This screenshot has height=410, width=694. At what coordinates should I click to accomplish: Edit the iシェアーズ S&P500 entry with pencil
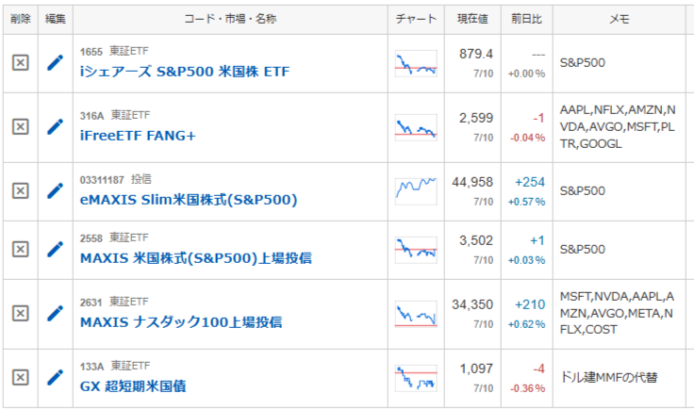(x=55, y=62)
